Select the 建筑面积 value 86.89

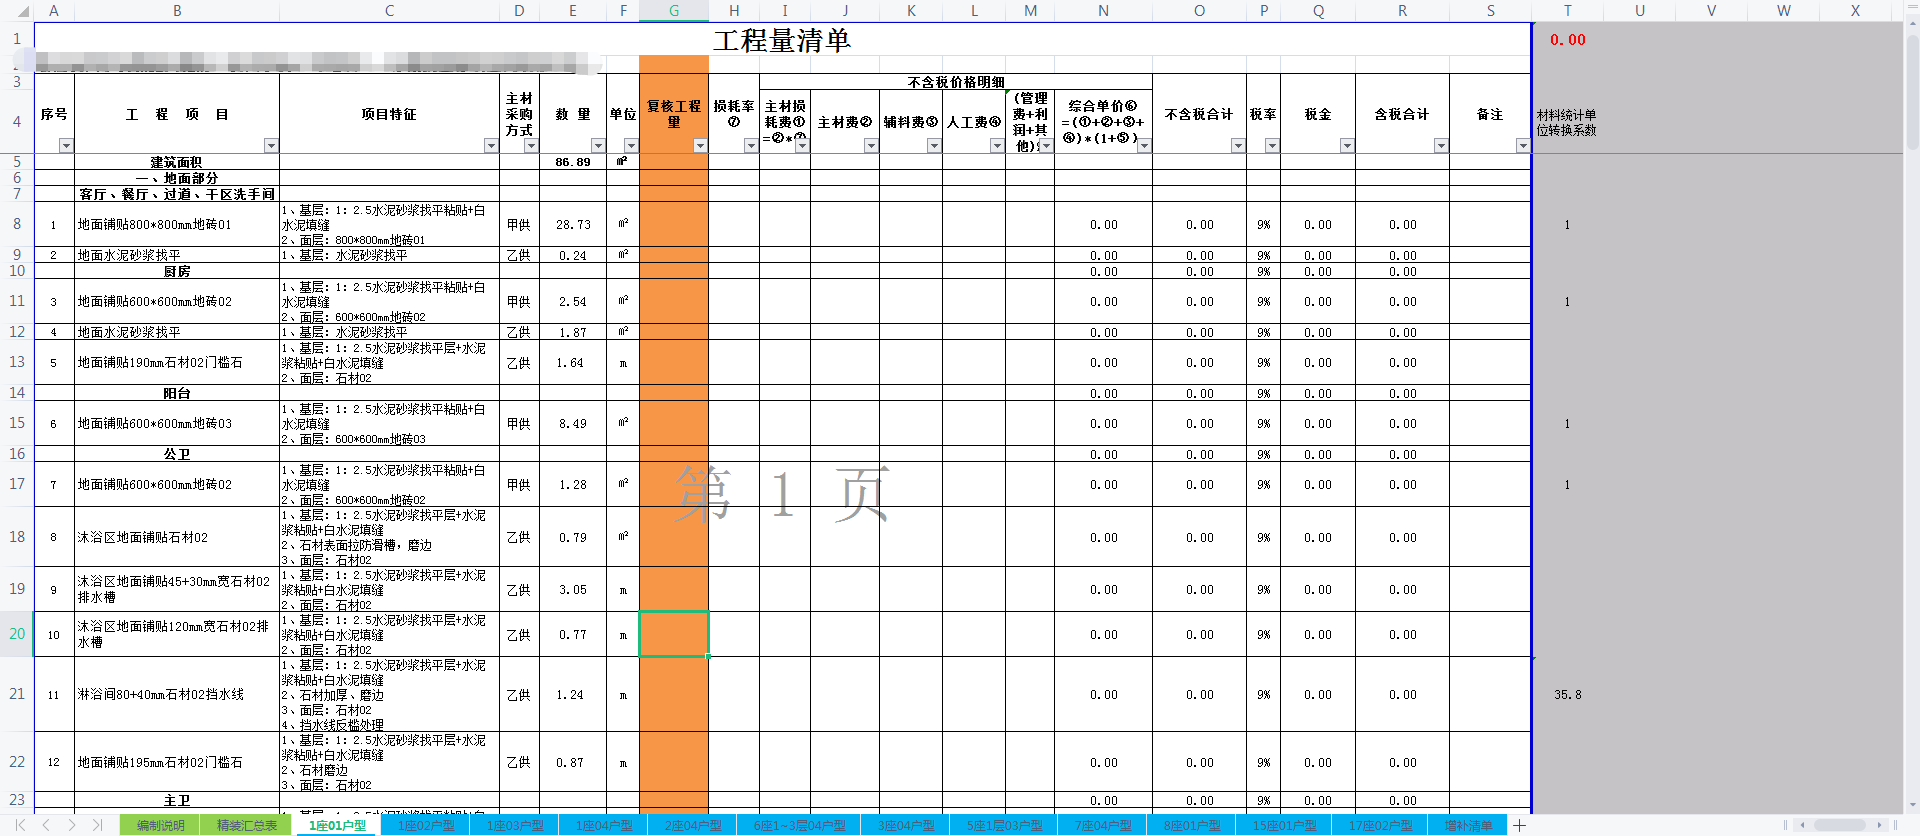[573, 162]
